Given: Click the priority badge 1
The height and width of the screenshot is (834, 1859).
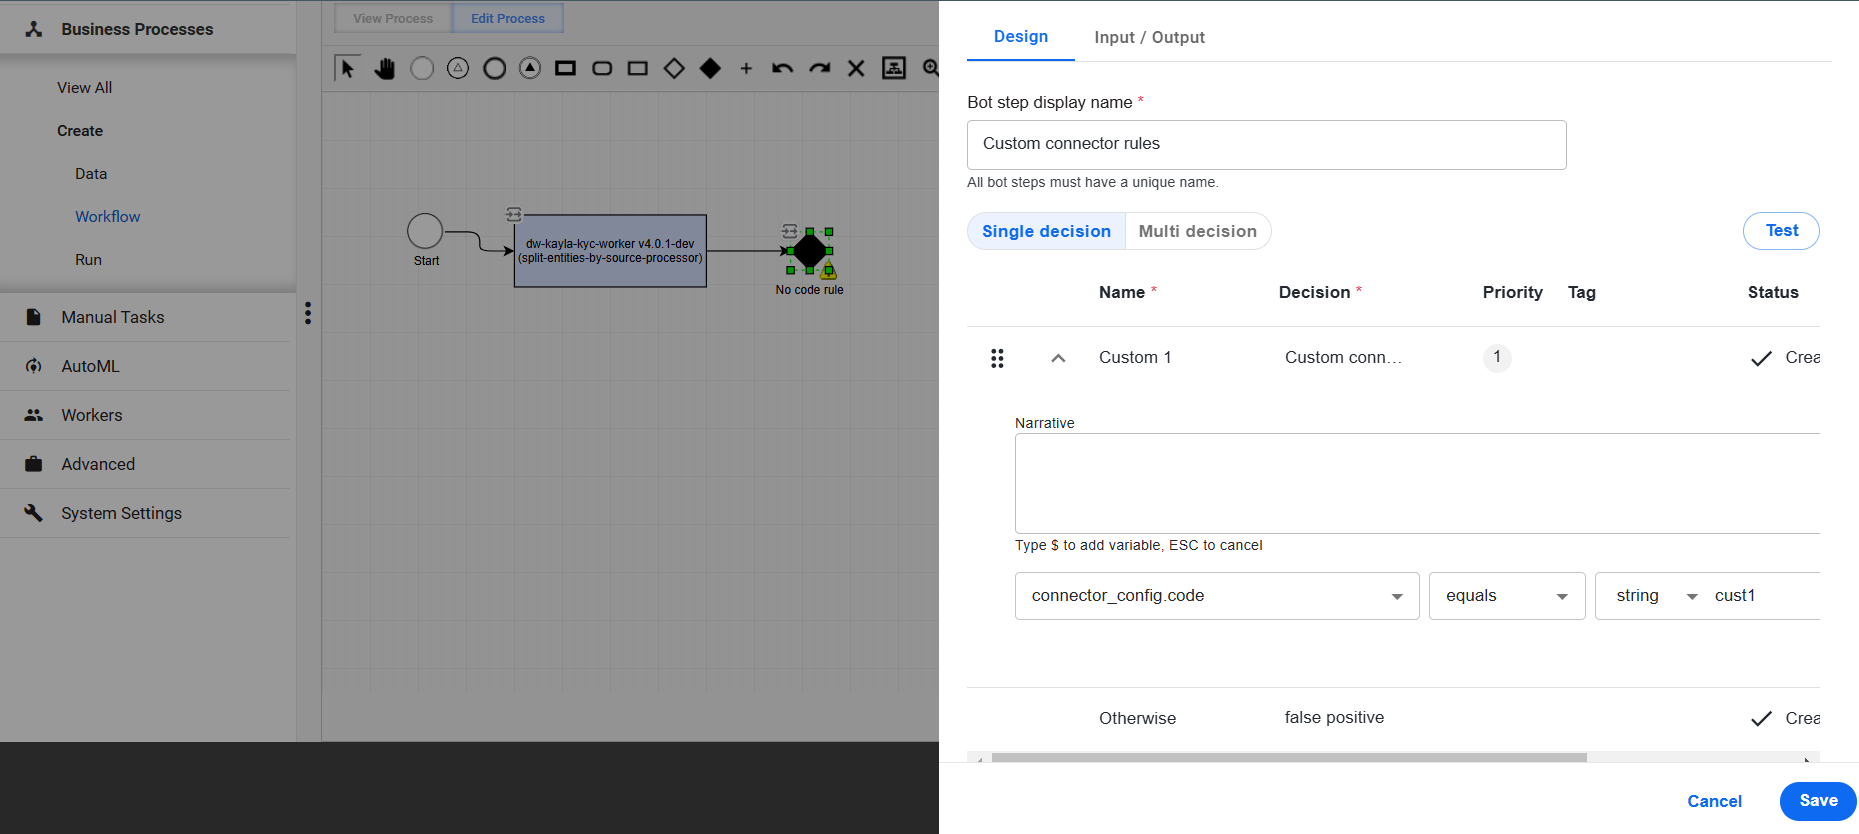Looking at the screenshot, I should 1497,357.
